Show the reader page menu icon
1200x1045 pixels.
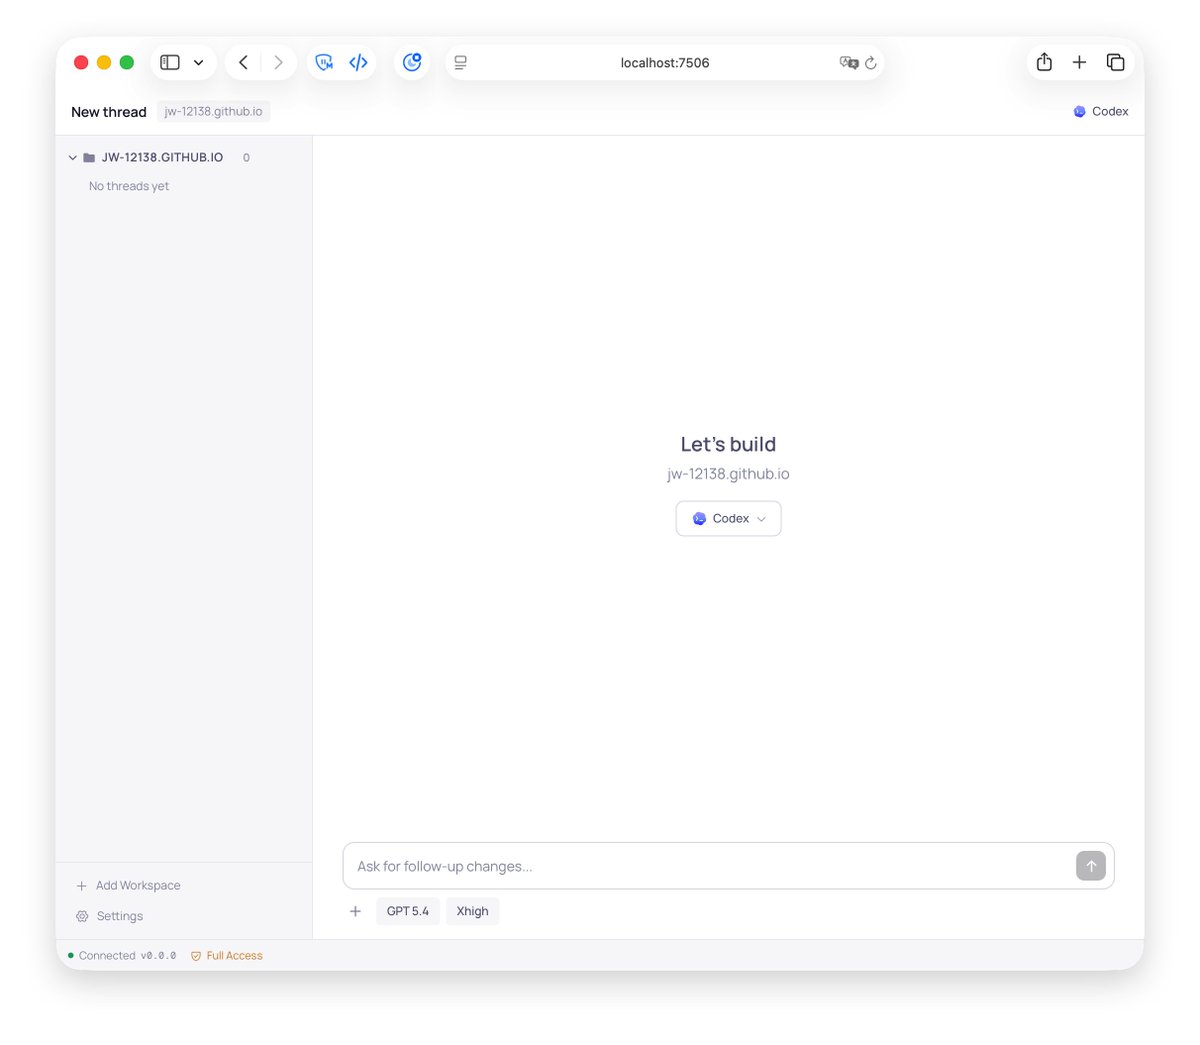click(461, 62)
